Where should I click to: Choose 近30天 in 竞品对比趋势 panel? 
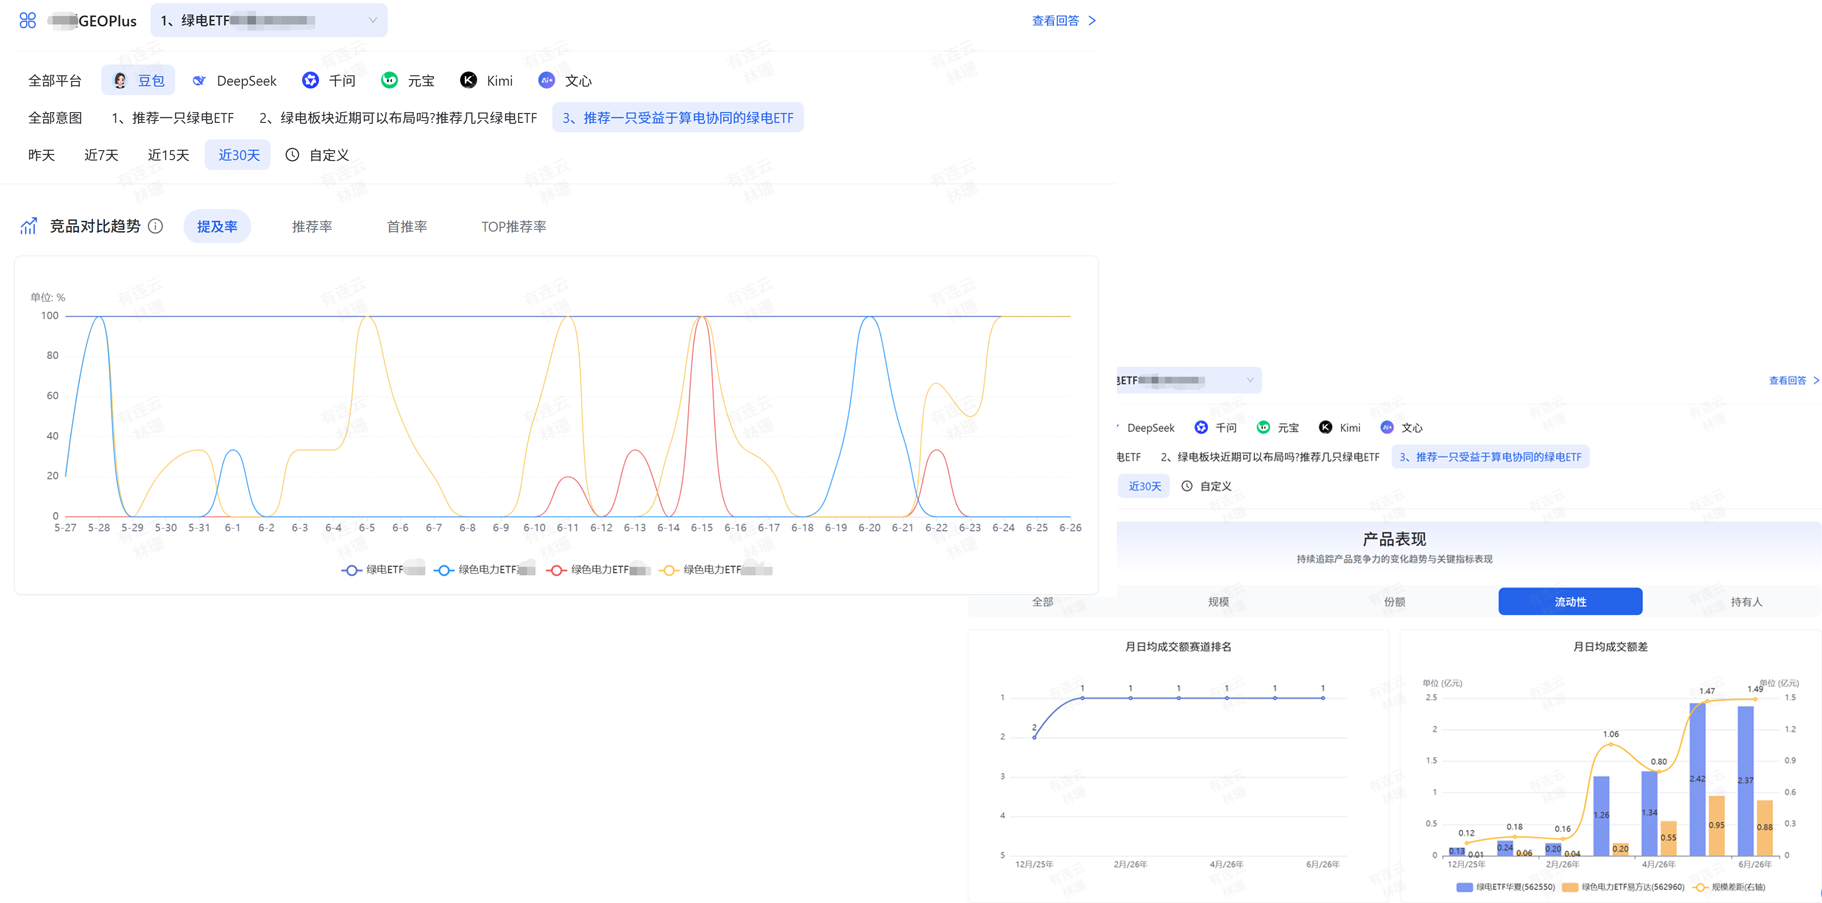point(238,155)
